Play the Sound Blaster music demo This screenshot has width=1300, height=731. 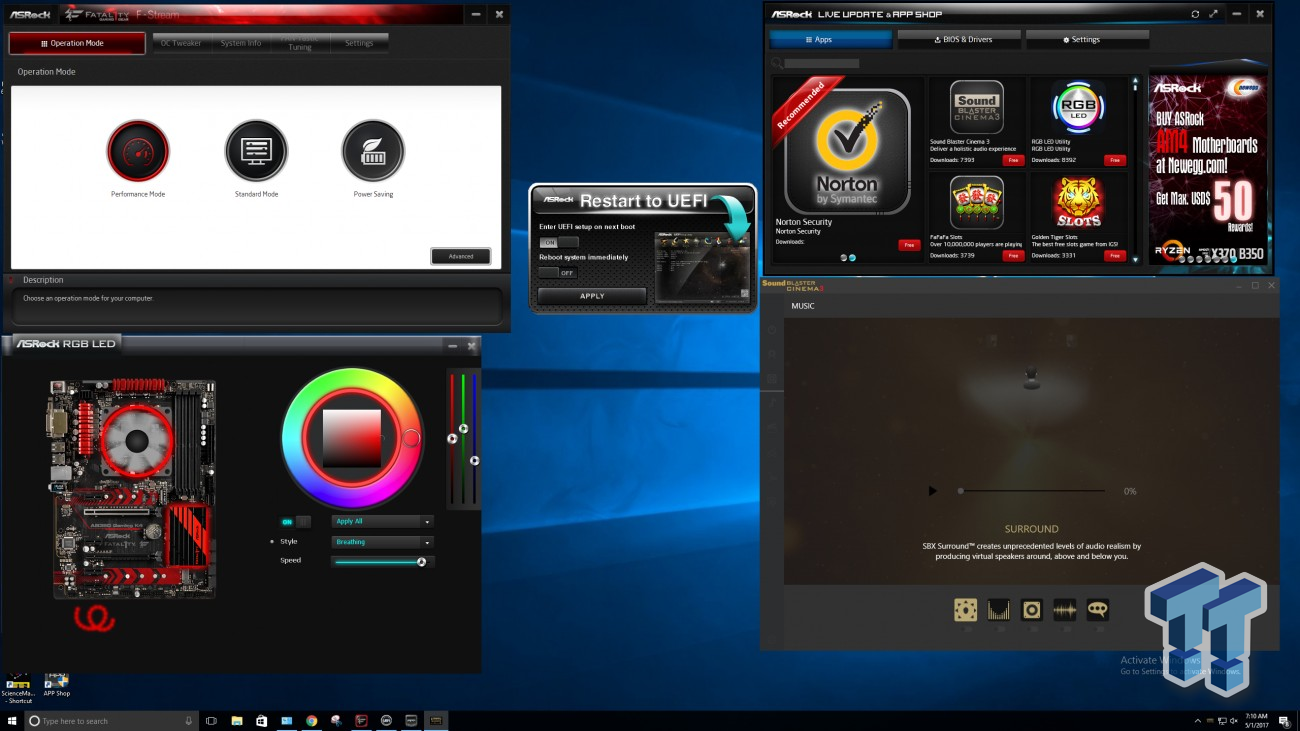[x=933, y=491]
